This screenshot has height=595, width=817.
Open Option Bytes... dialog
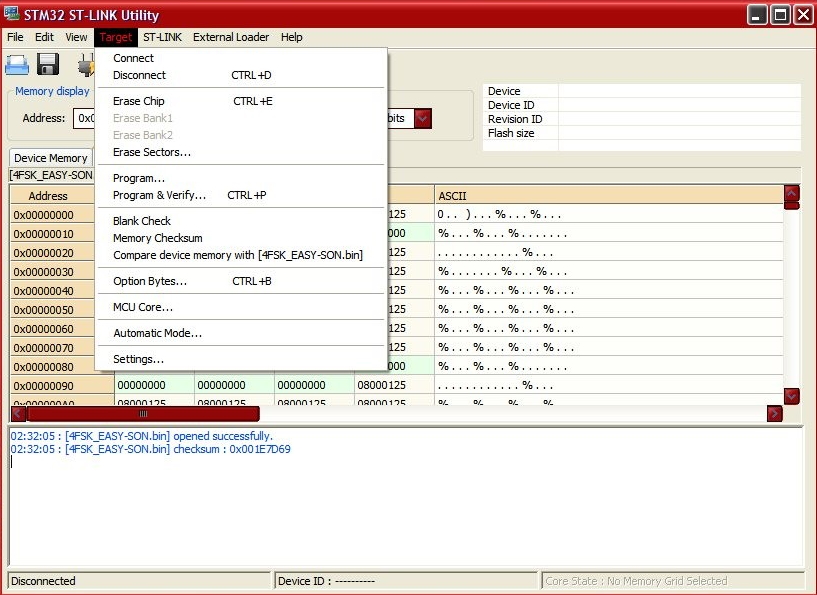point(241,281)
